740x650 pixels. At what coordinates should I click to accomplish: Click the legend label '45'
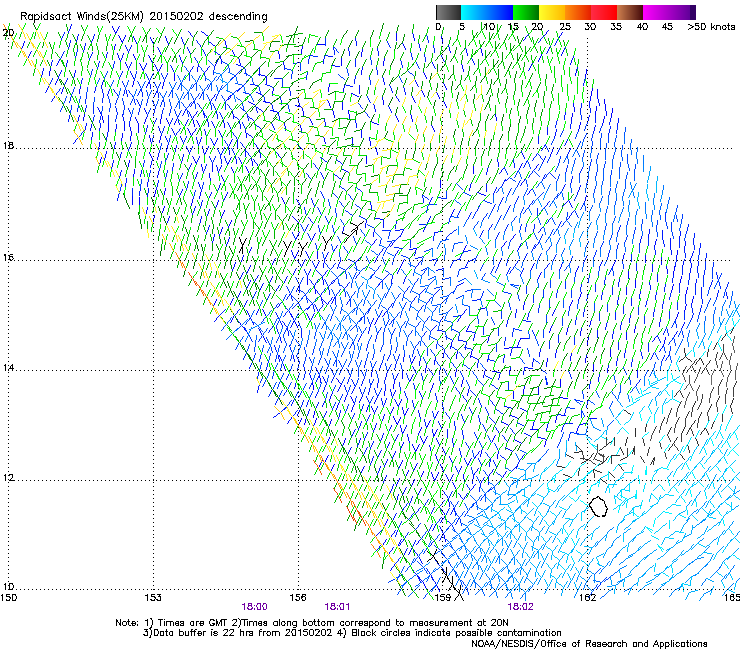click(667, 26)
